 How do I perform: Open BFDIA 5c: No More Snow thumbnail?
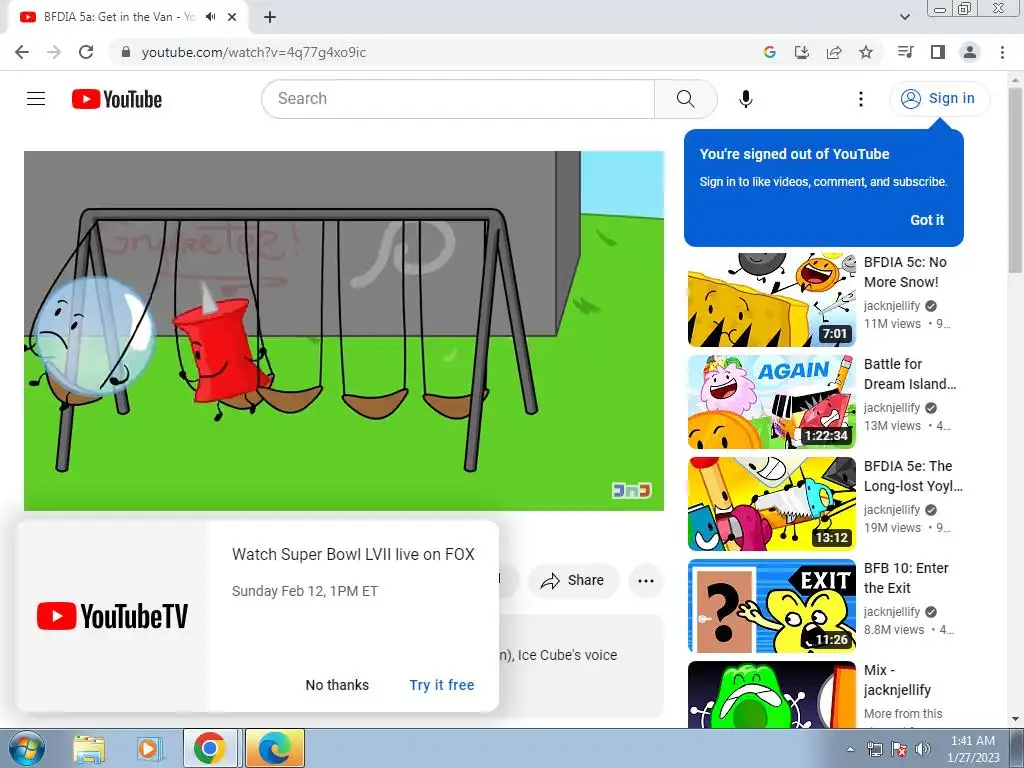pos(771,300)
